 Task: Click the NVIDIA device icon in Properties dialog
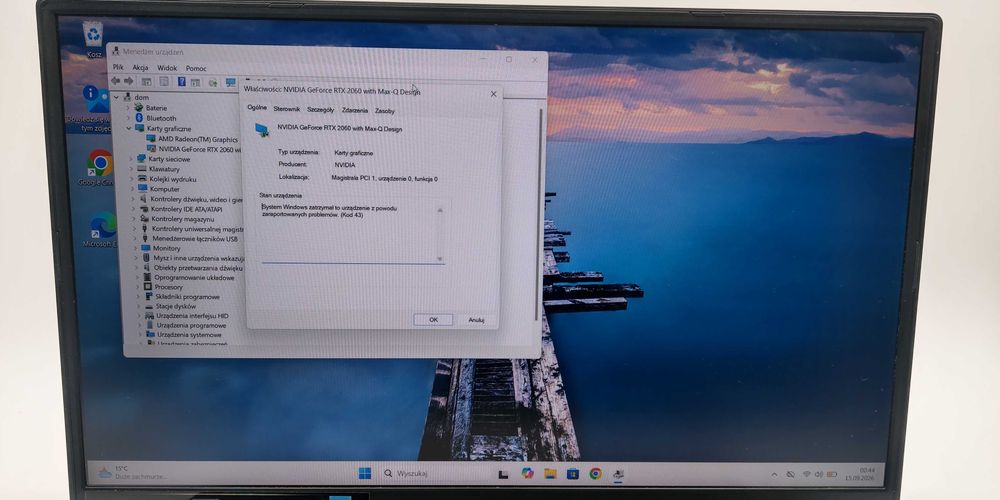click(x=261, y=130)
